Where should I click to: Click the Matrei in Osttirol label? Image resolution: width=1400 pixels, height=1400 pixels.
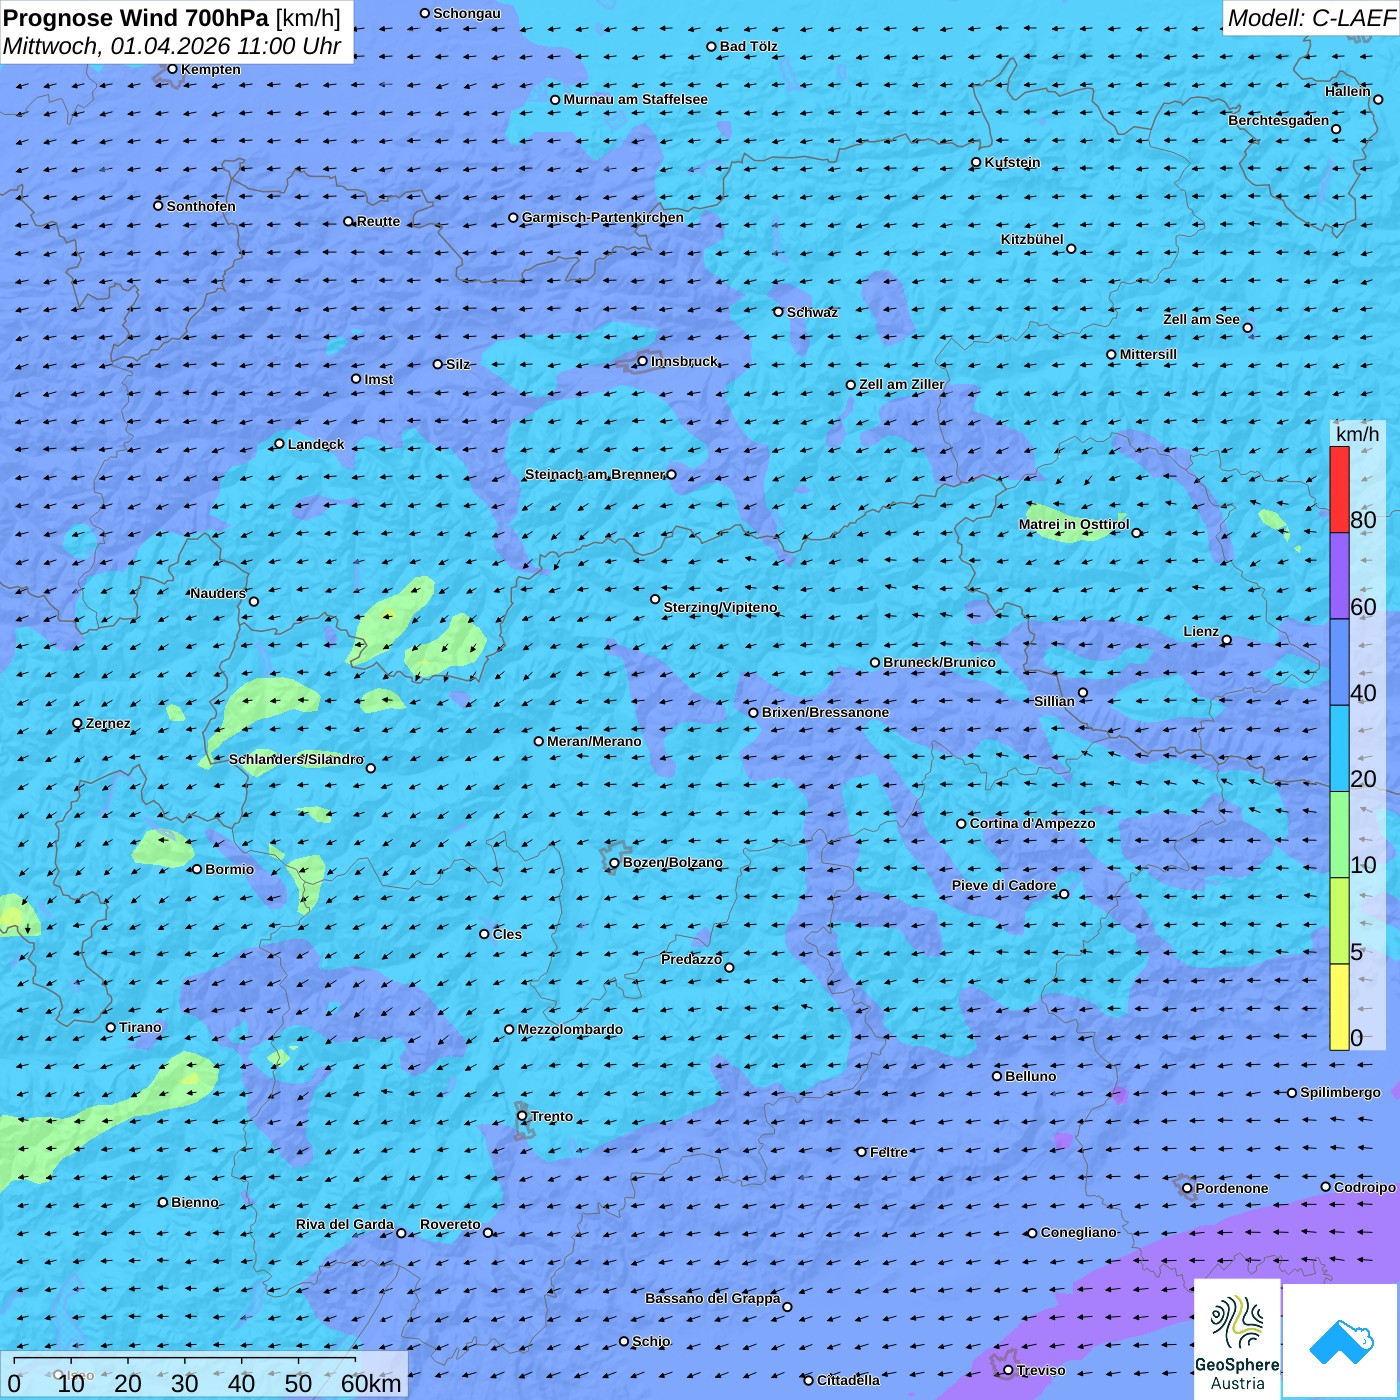coord(1074,524)
